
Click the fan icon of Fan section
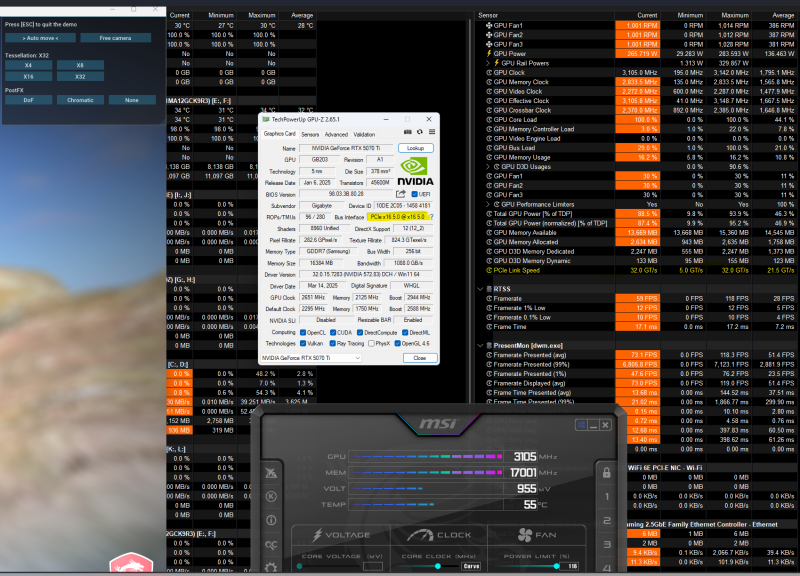click(x=524, y=535)
